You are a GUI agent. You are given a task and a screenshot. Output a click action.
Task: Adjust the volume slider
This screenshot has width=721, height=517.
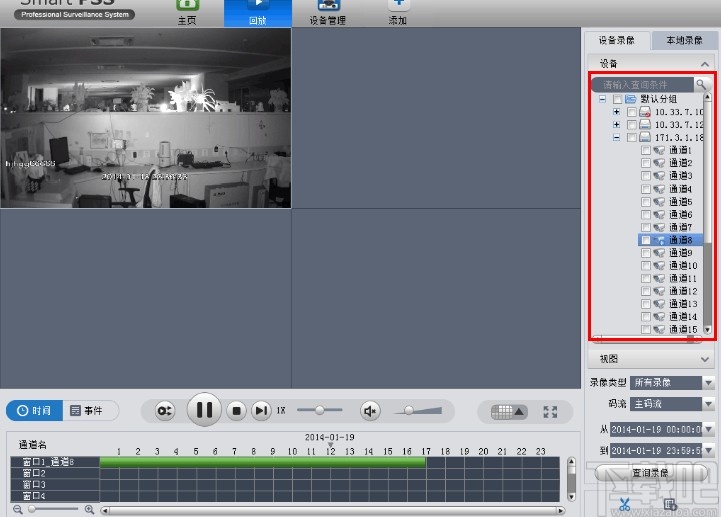point(409,410)
